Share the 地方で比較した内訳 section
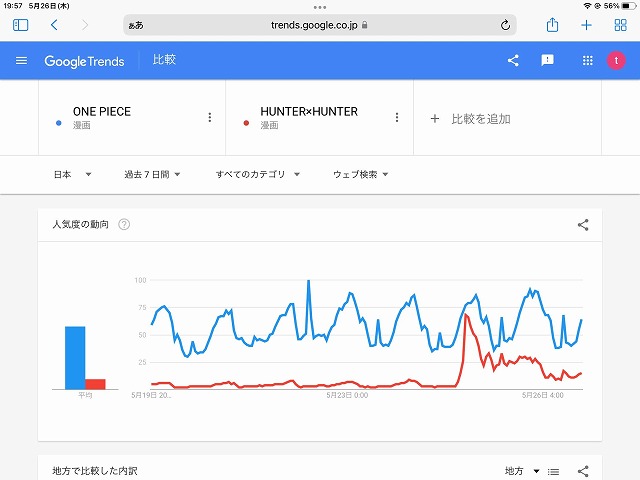 coord(583,471)
